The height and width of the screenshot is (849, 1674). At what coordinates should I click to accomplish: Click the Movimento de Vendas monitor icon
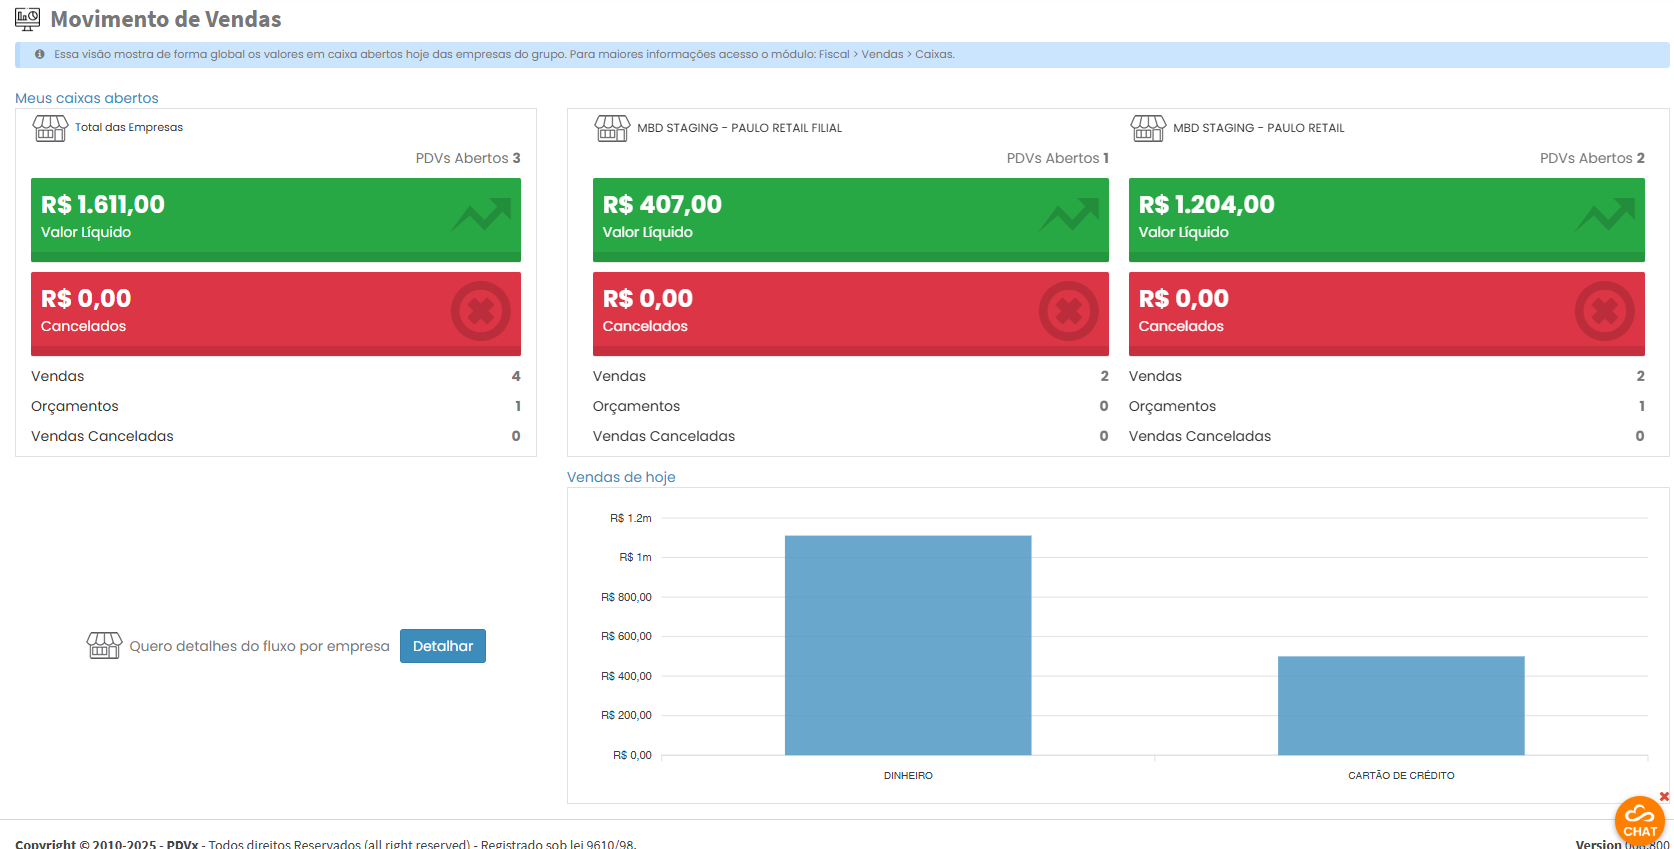[x=27, y=19]
